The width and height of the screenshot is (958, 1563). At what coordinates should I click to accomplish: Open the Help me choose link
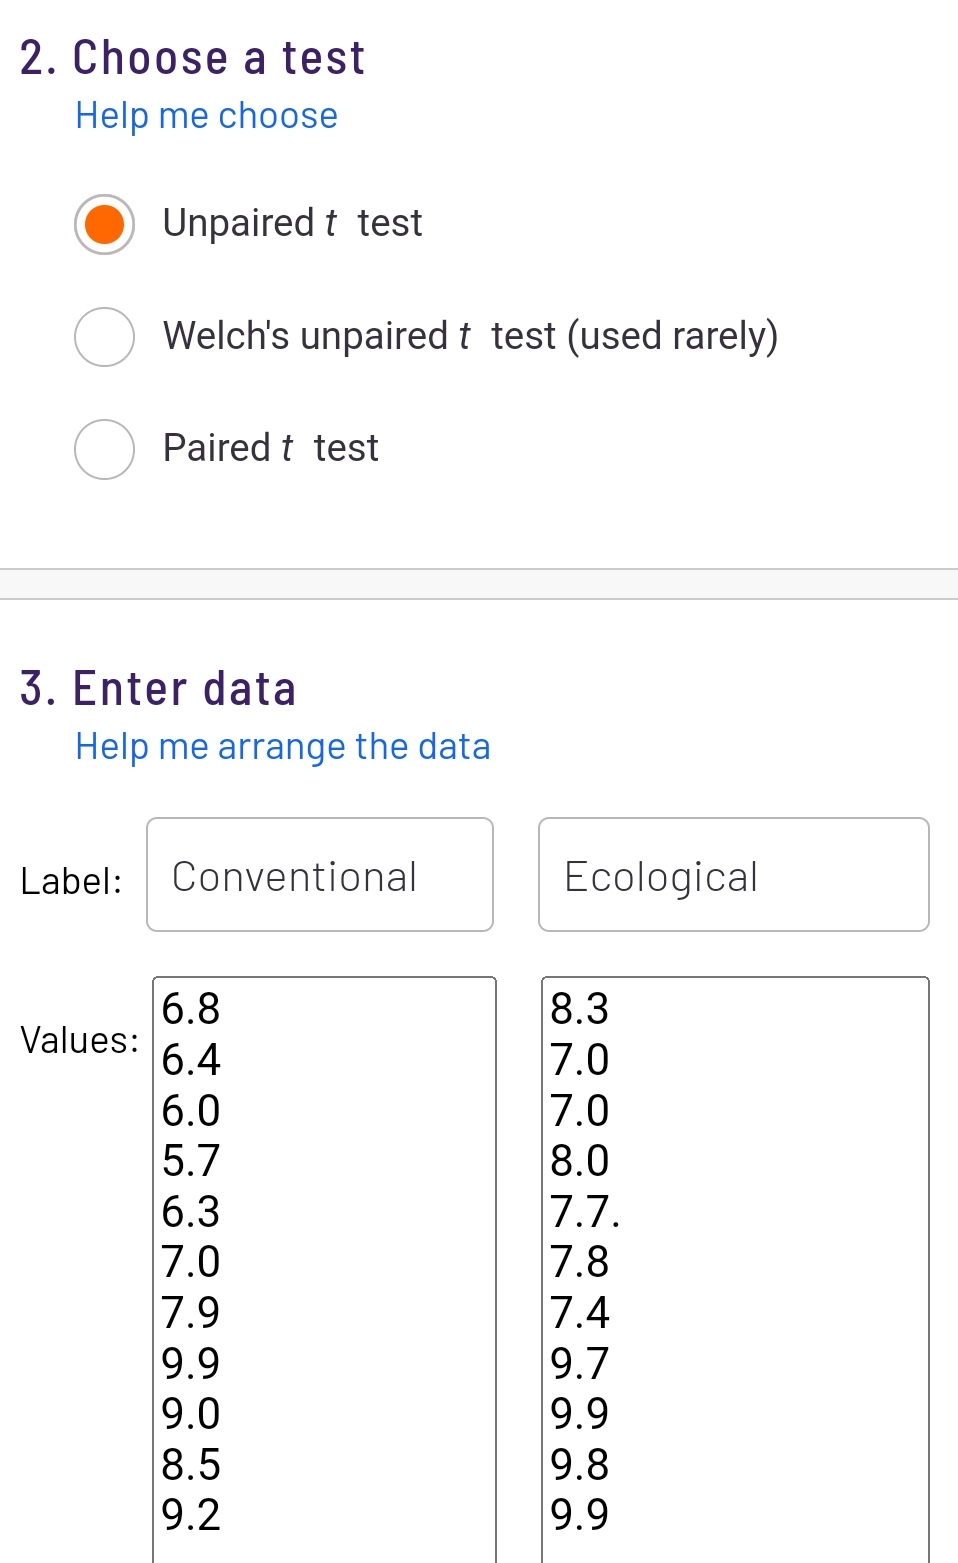(207, 116)
